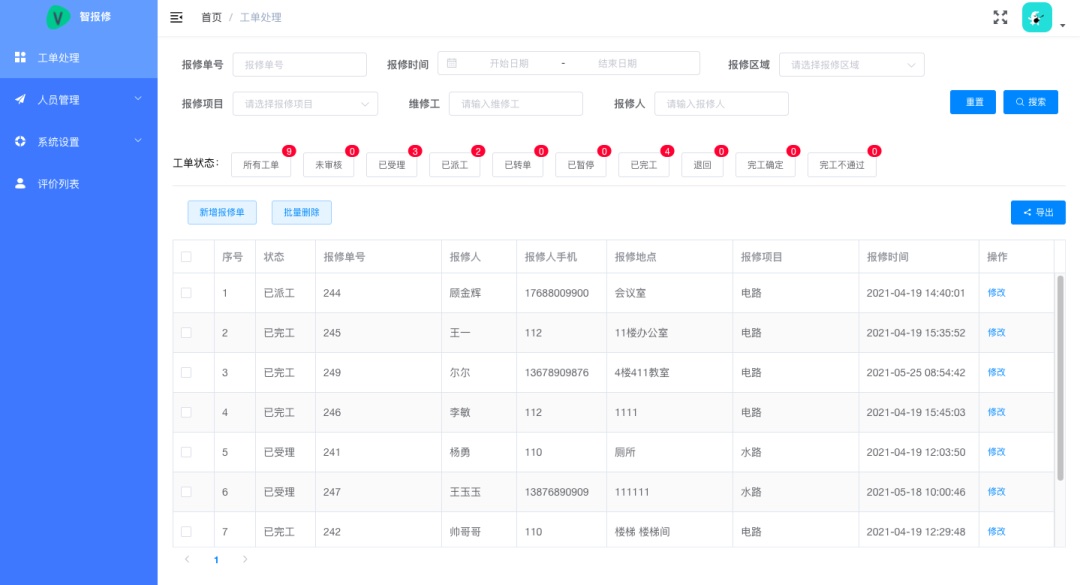Image resolution: width=1080 pixels, height=585 pixels.
Task: Click the 评价列表 person icon
Action: [x=20, y=184]
